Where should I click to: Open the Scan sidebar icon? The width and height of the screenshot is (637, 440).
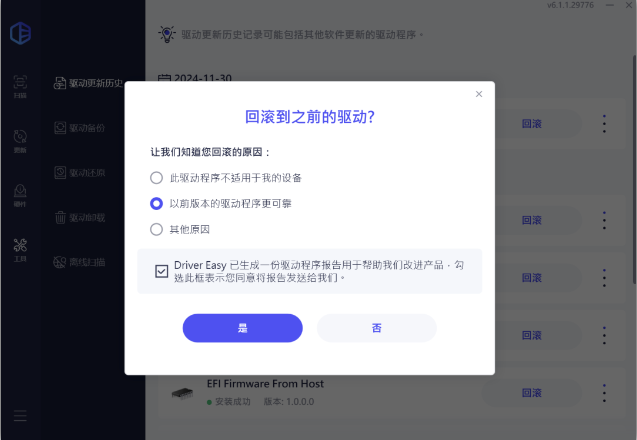click(20, 86)
